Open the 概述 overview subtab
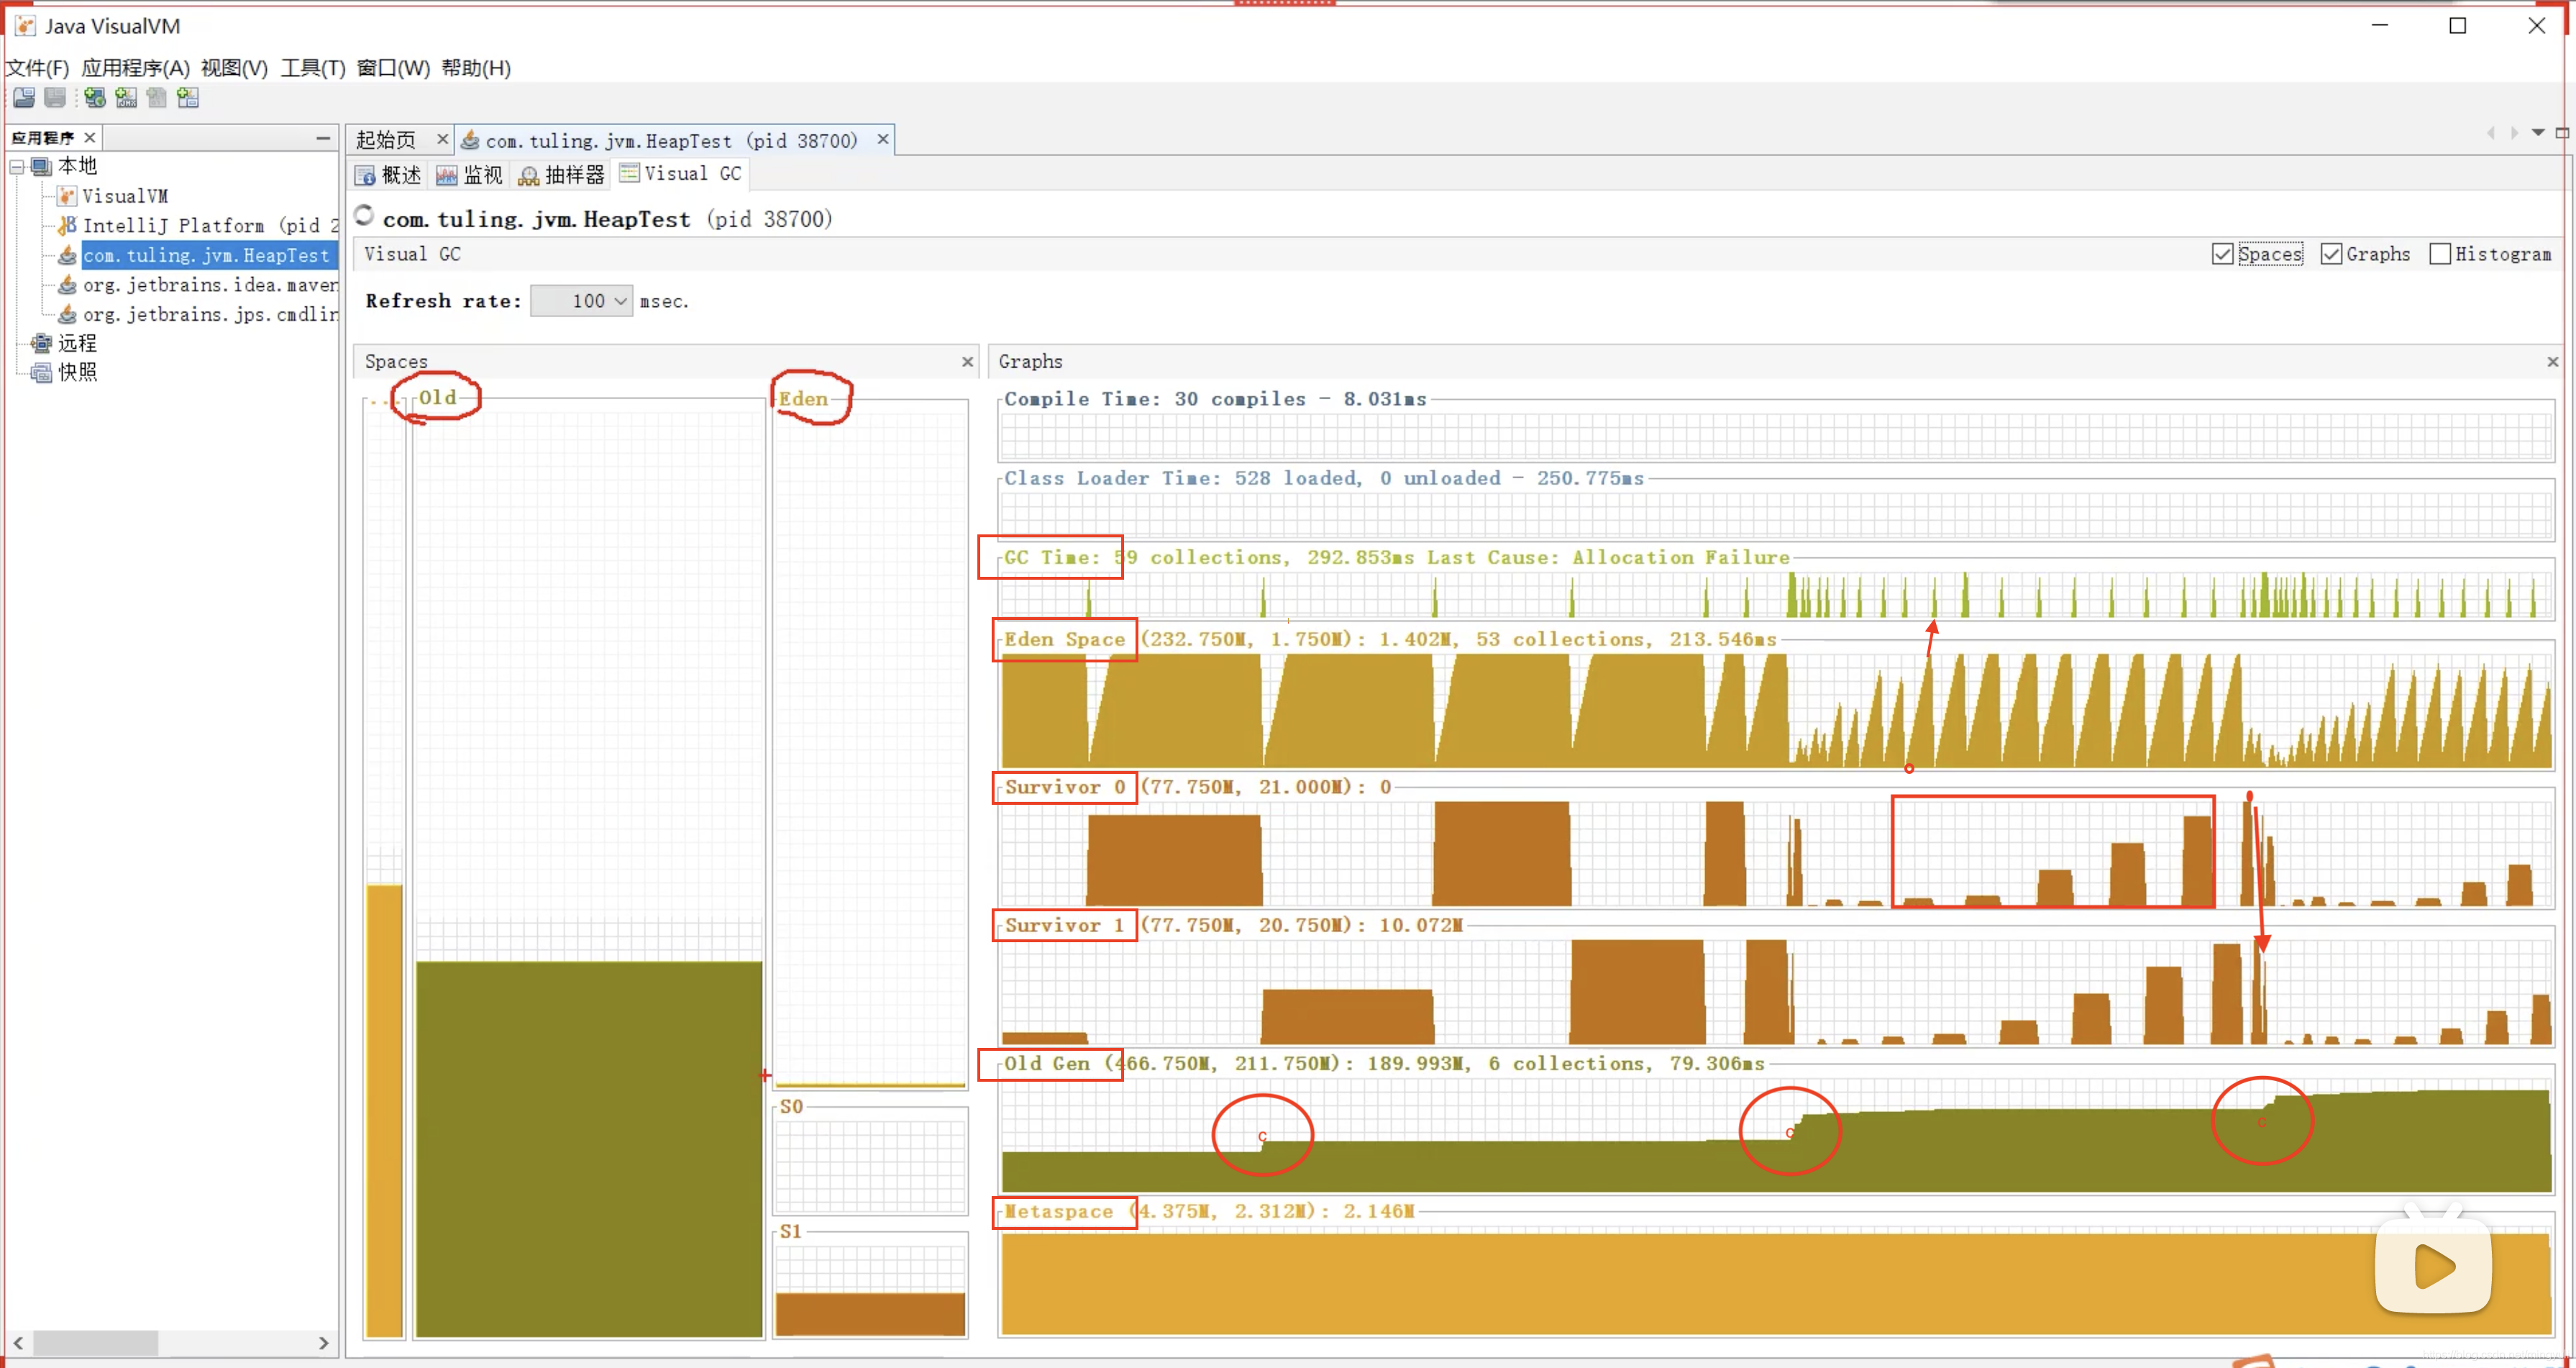The width and height of the screenshot is (2576, 1368). [389, 175]
